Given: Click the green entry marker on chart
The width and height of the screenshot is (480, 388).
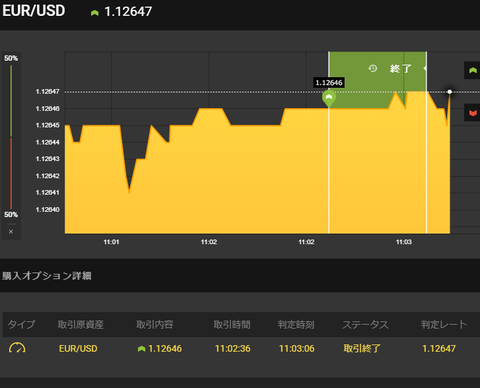Looking at the screenshot, I should [x=329, y=98].
